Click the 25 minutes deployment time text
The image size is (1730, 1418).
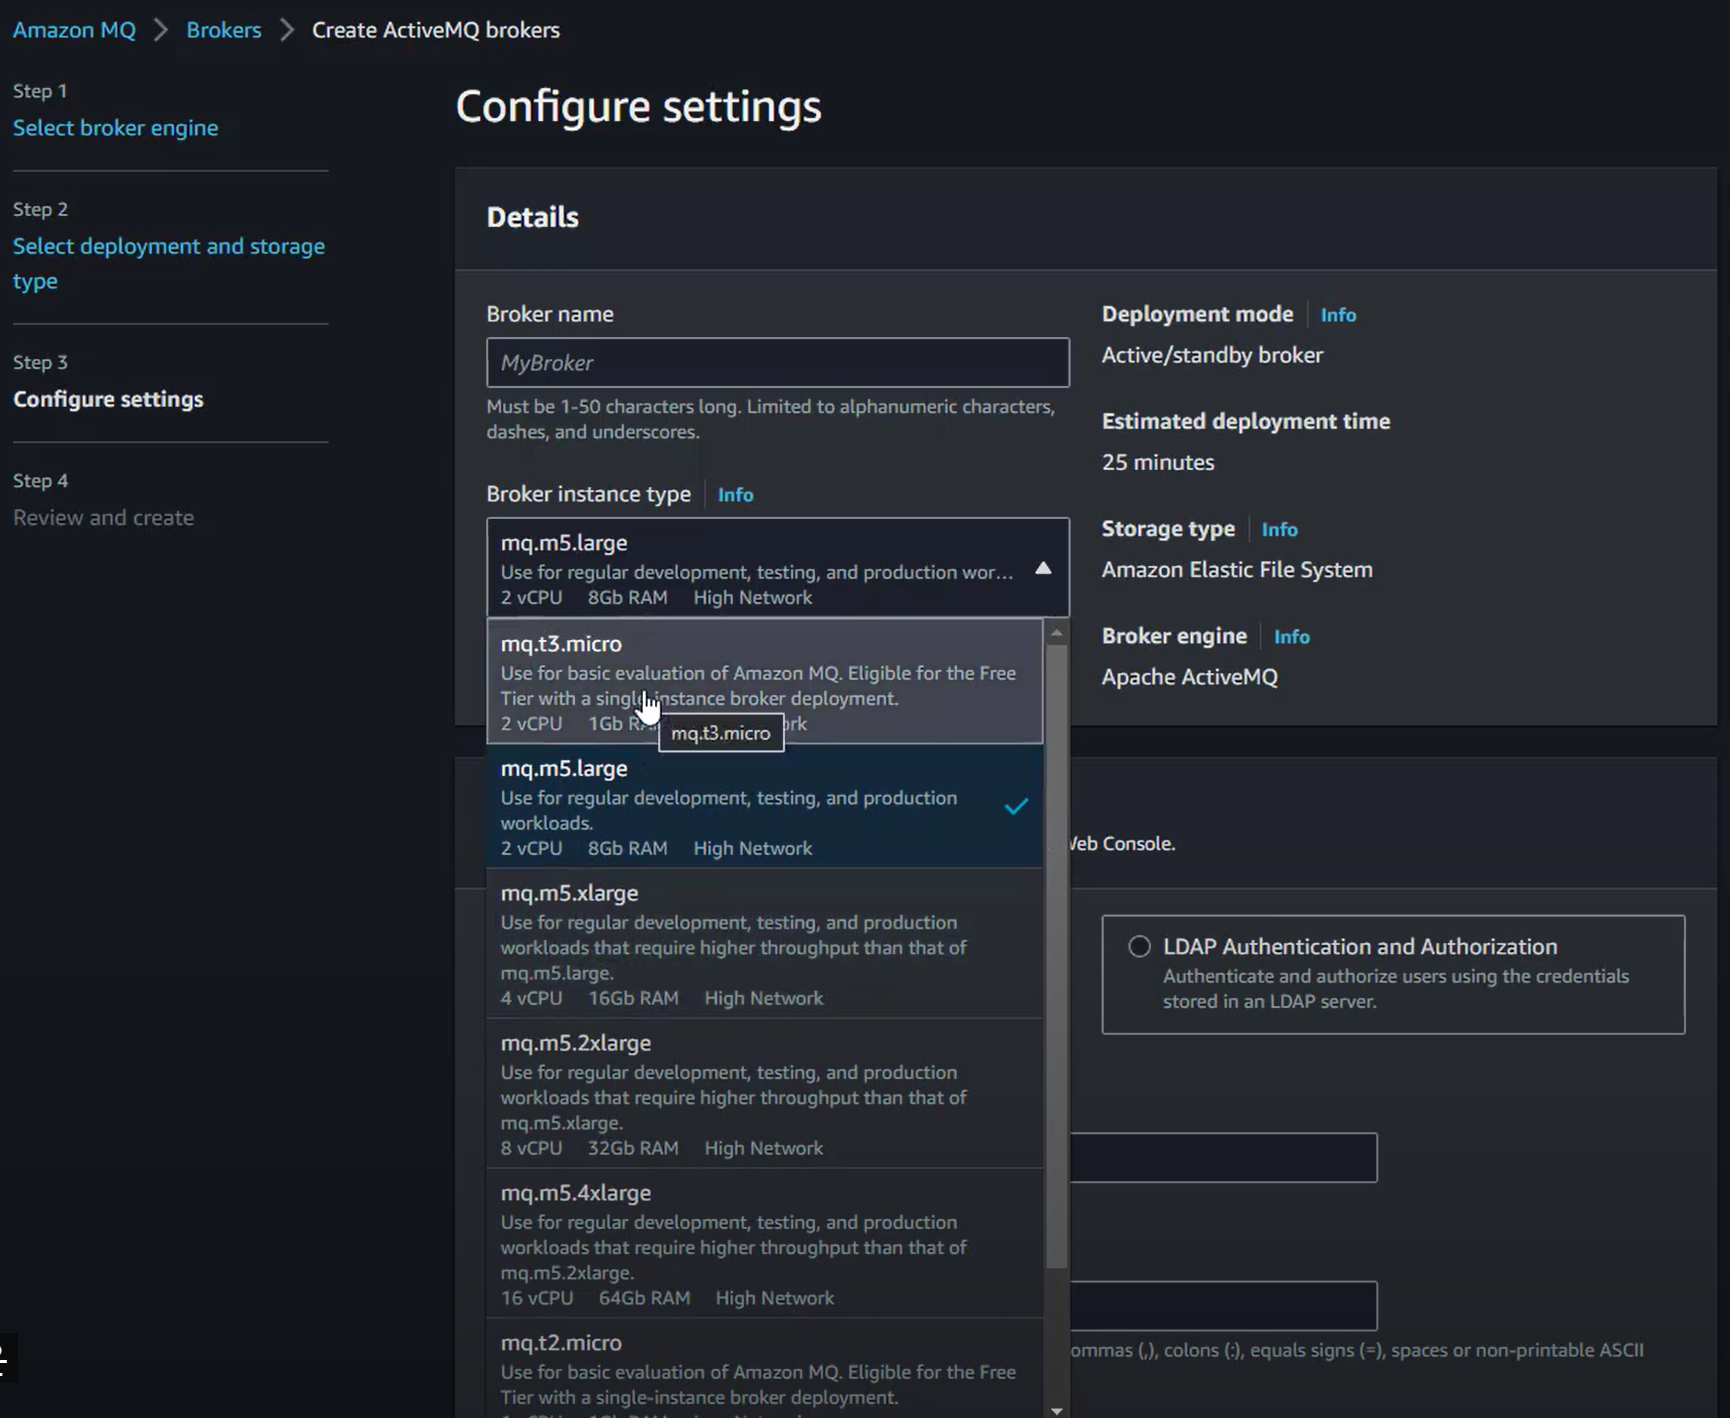click(1158, 462)
